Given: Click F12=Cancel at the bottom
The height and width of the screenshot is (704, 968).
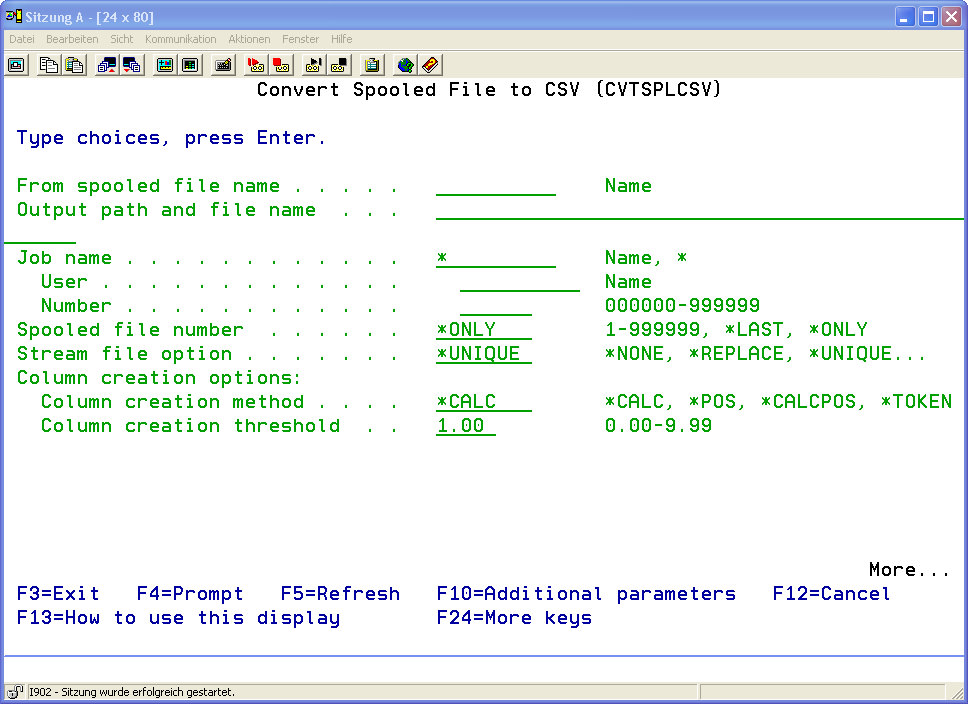Looking at the screenshot, I should pyautogui.click(x=831, y=594).
